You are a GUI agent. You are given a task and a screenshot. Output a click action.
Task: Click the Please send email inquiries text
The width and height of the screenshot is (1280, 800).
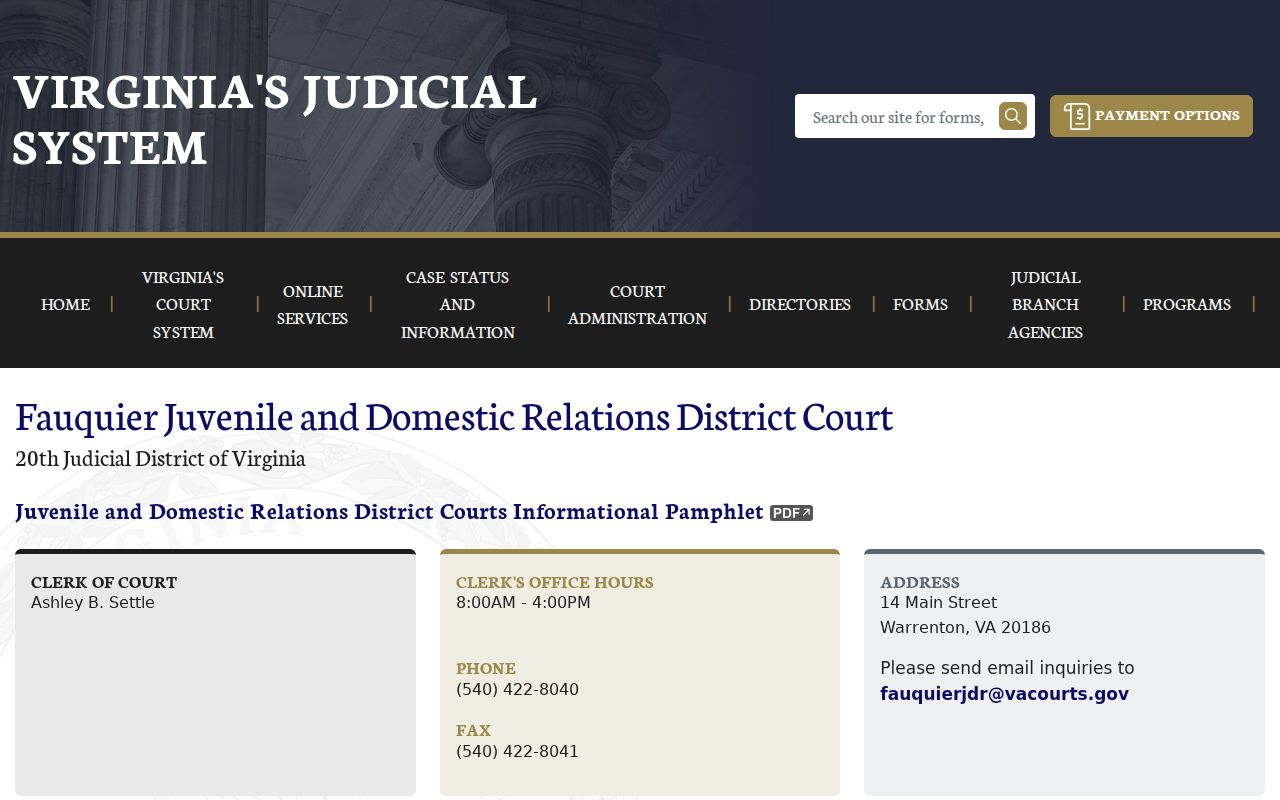[1007, 668]
